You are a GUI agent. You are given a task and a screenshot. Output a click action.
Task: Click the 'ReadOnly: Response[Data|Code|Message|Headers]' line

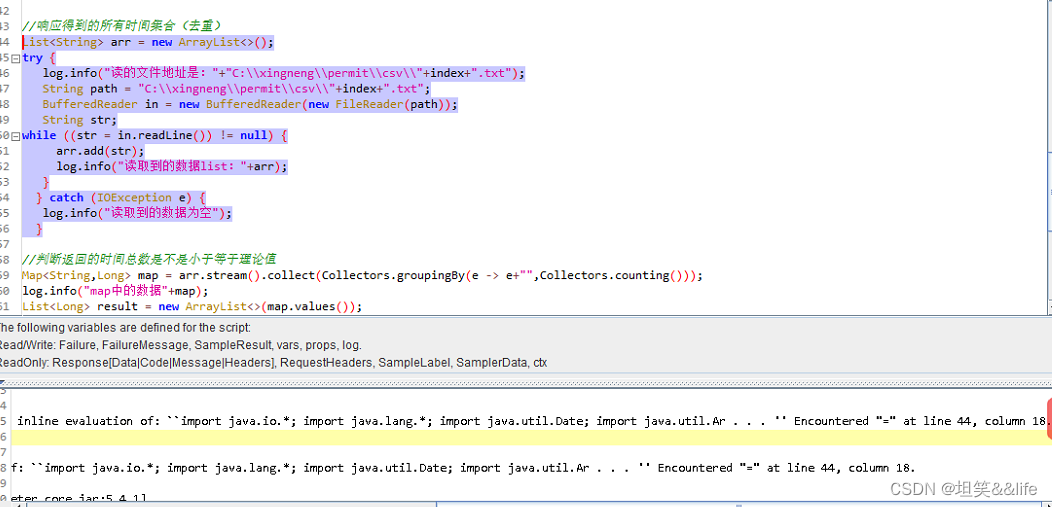273,363
